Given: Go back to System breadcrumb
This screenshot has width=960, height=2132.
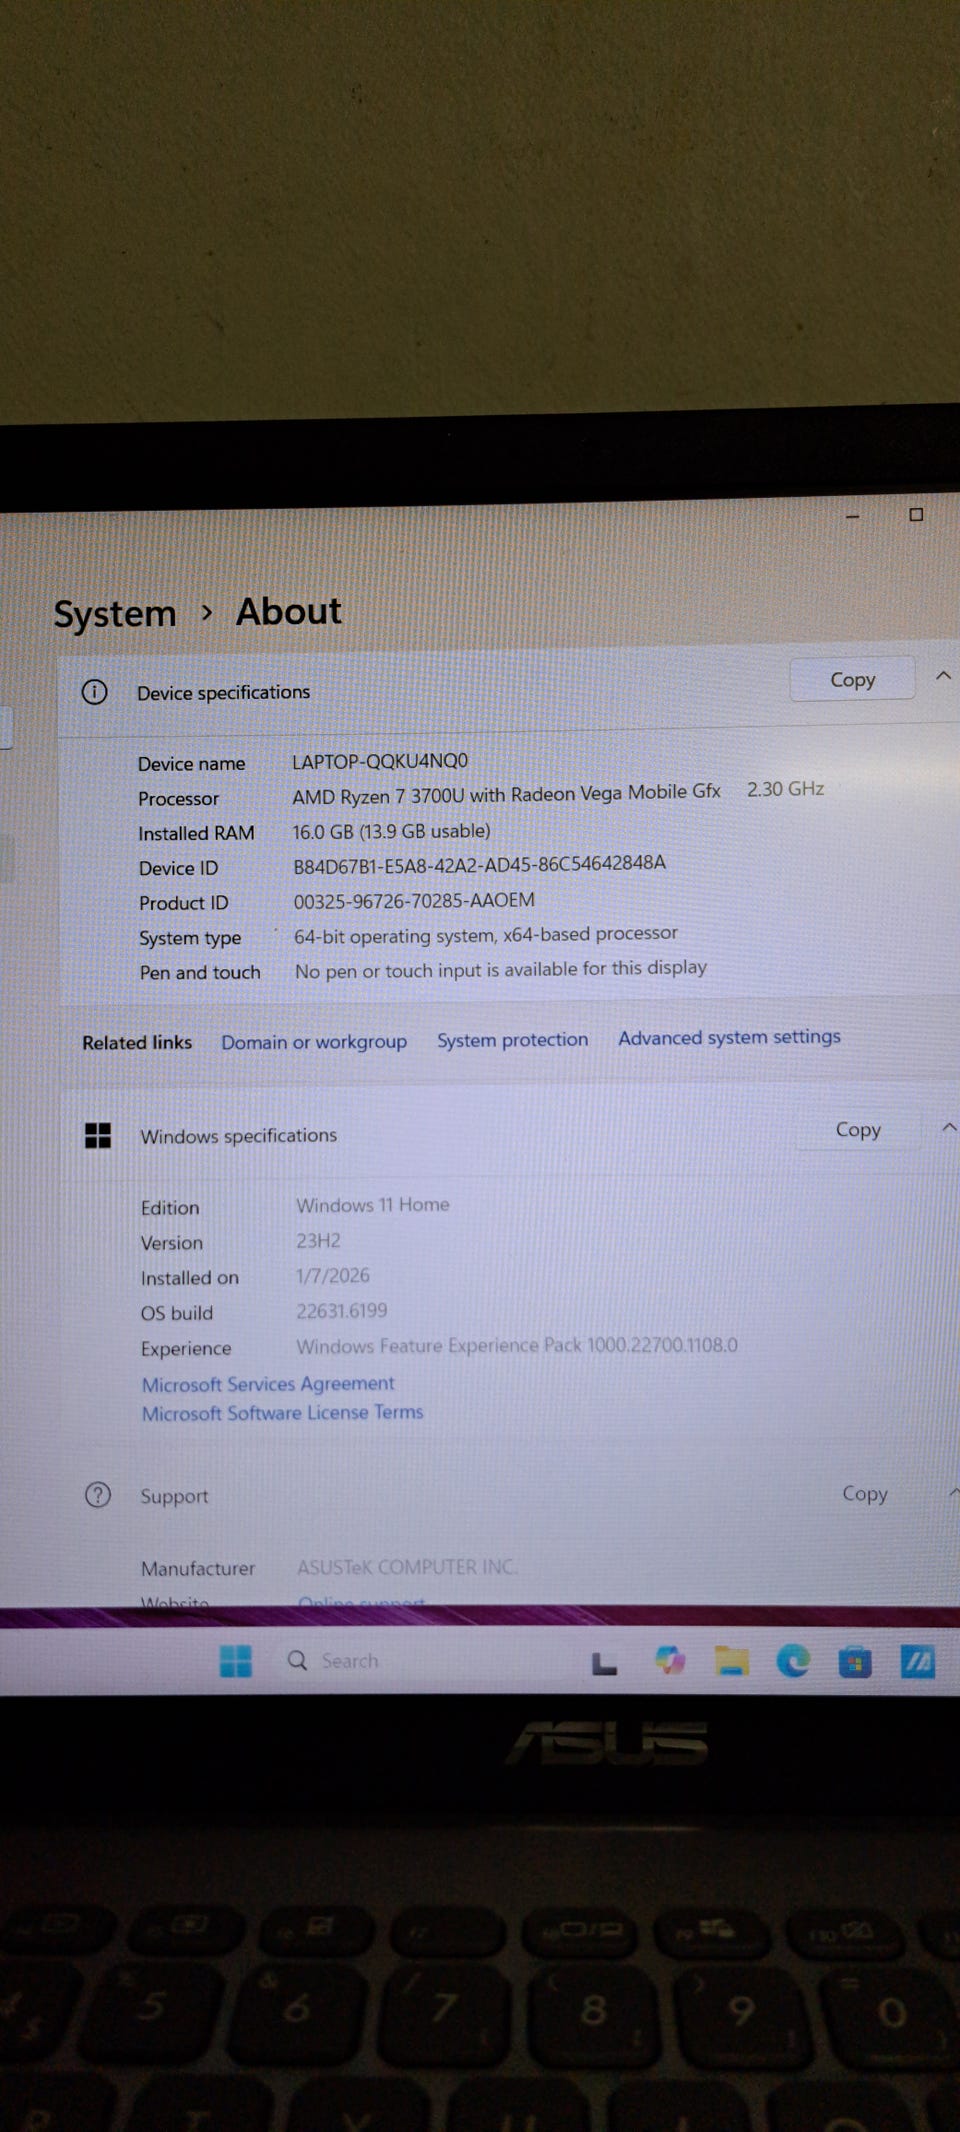Looking at the screenshot, I should pyautogui.click(x=115, y=613).
